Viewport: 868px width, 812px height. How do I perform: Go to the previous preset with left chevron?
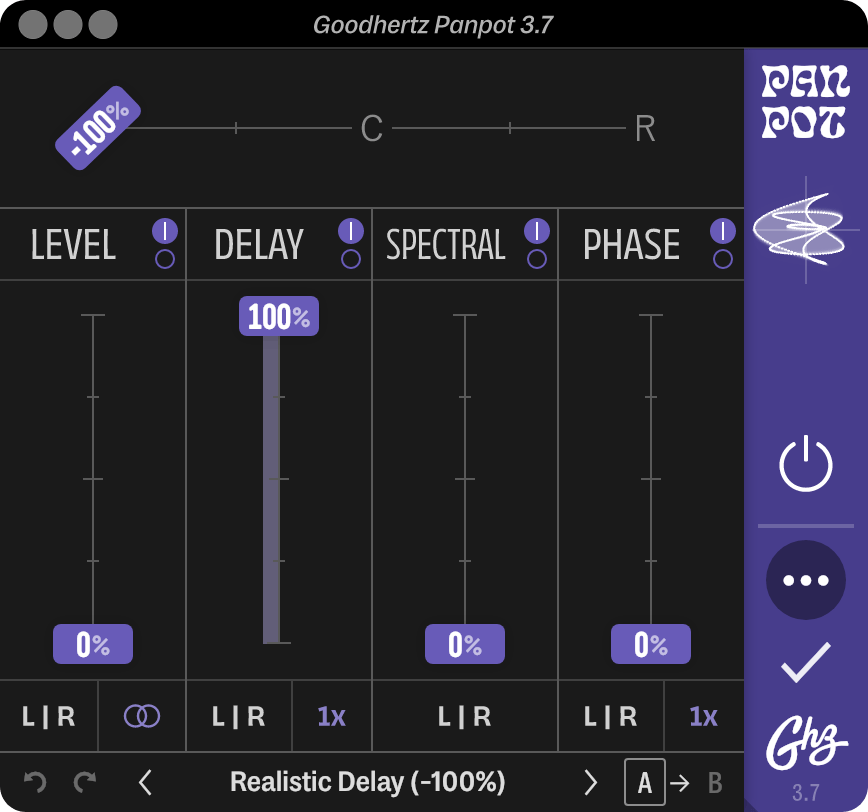145,783
